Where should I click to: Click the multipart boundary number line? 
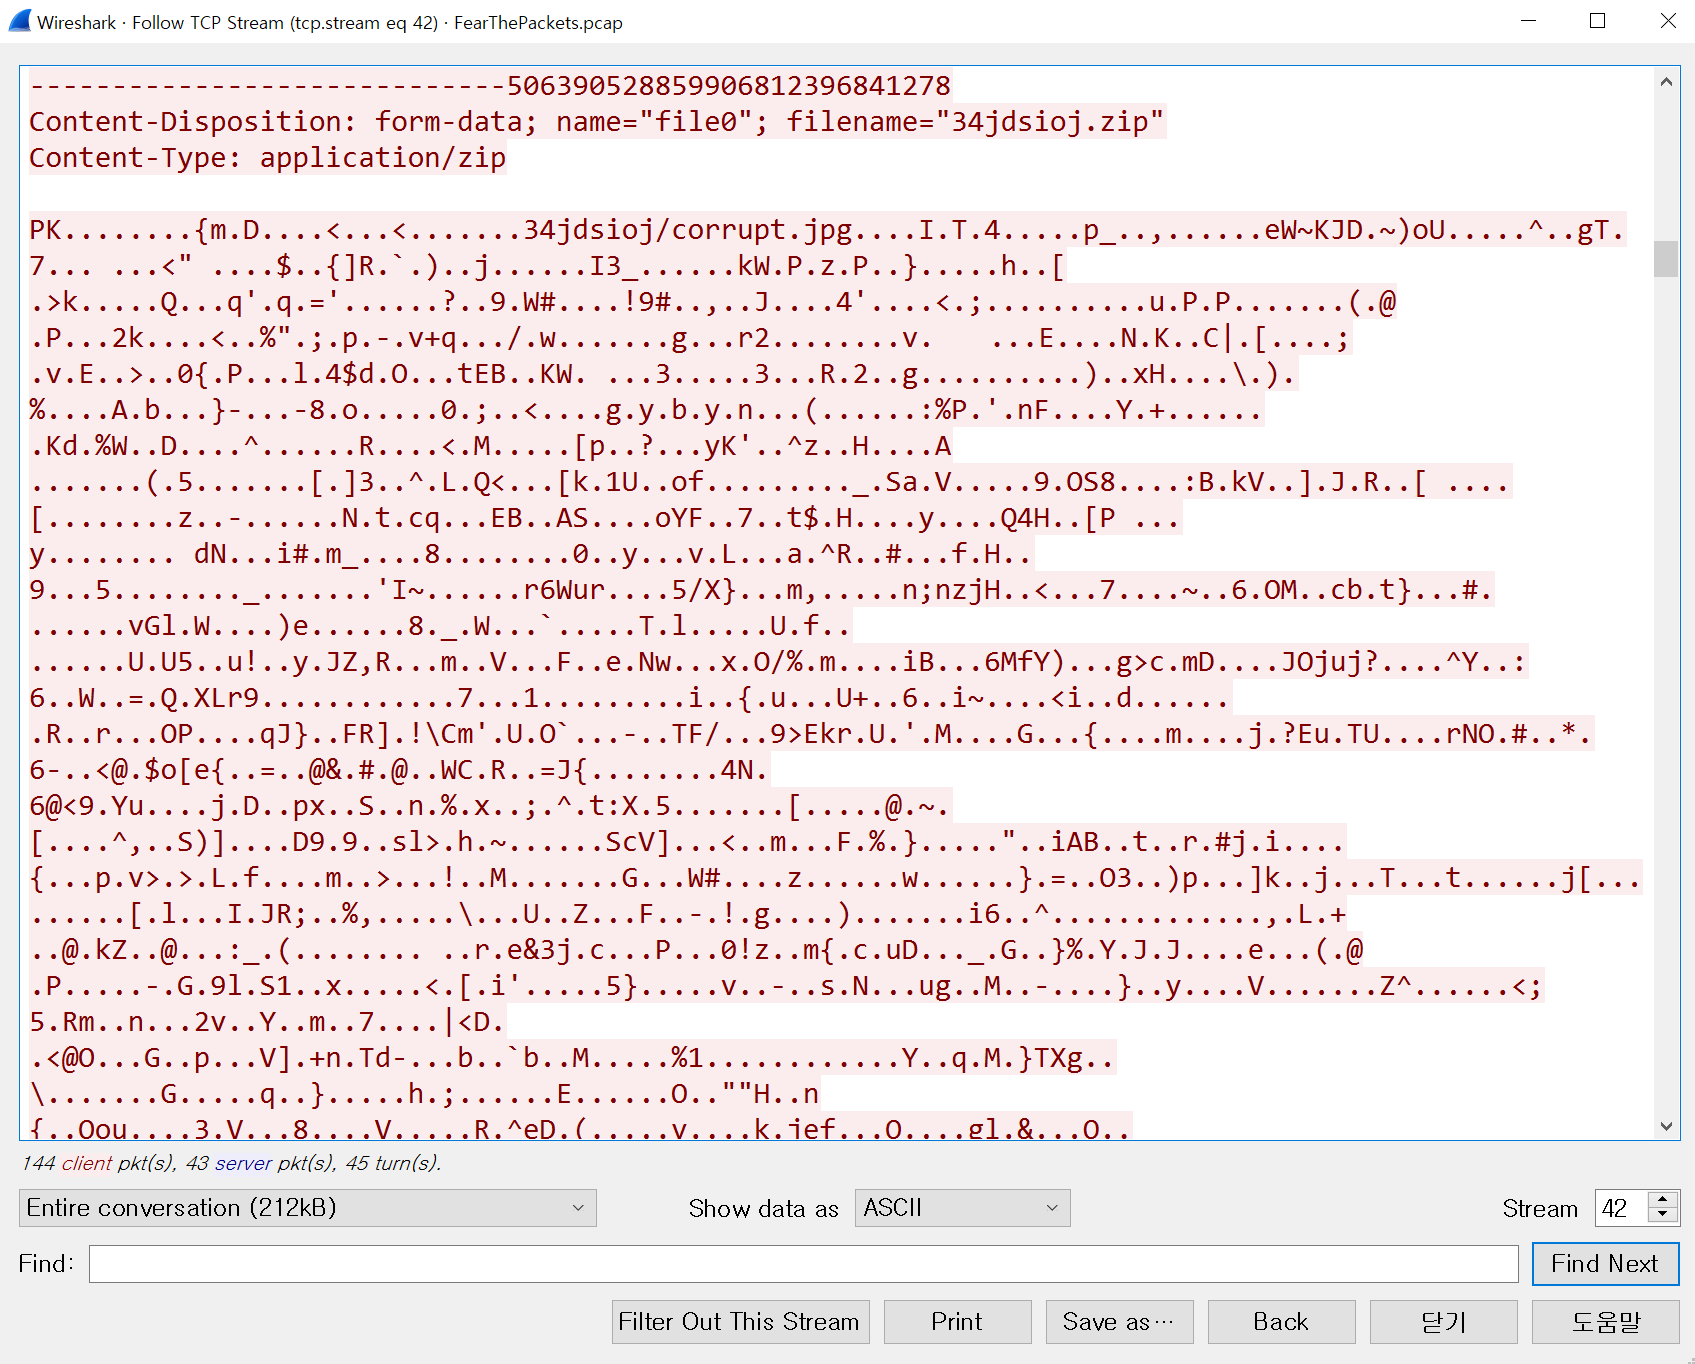click(490, 85)
